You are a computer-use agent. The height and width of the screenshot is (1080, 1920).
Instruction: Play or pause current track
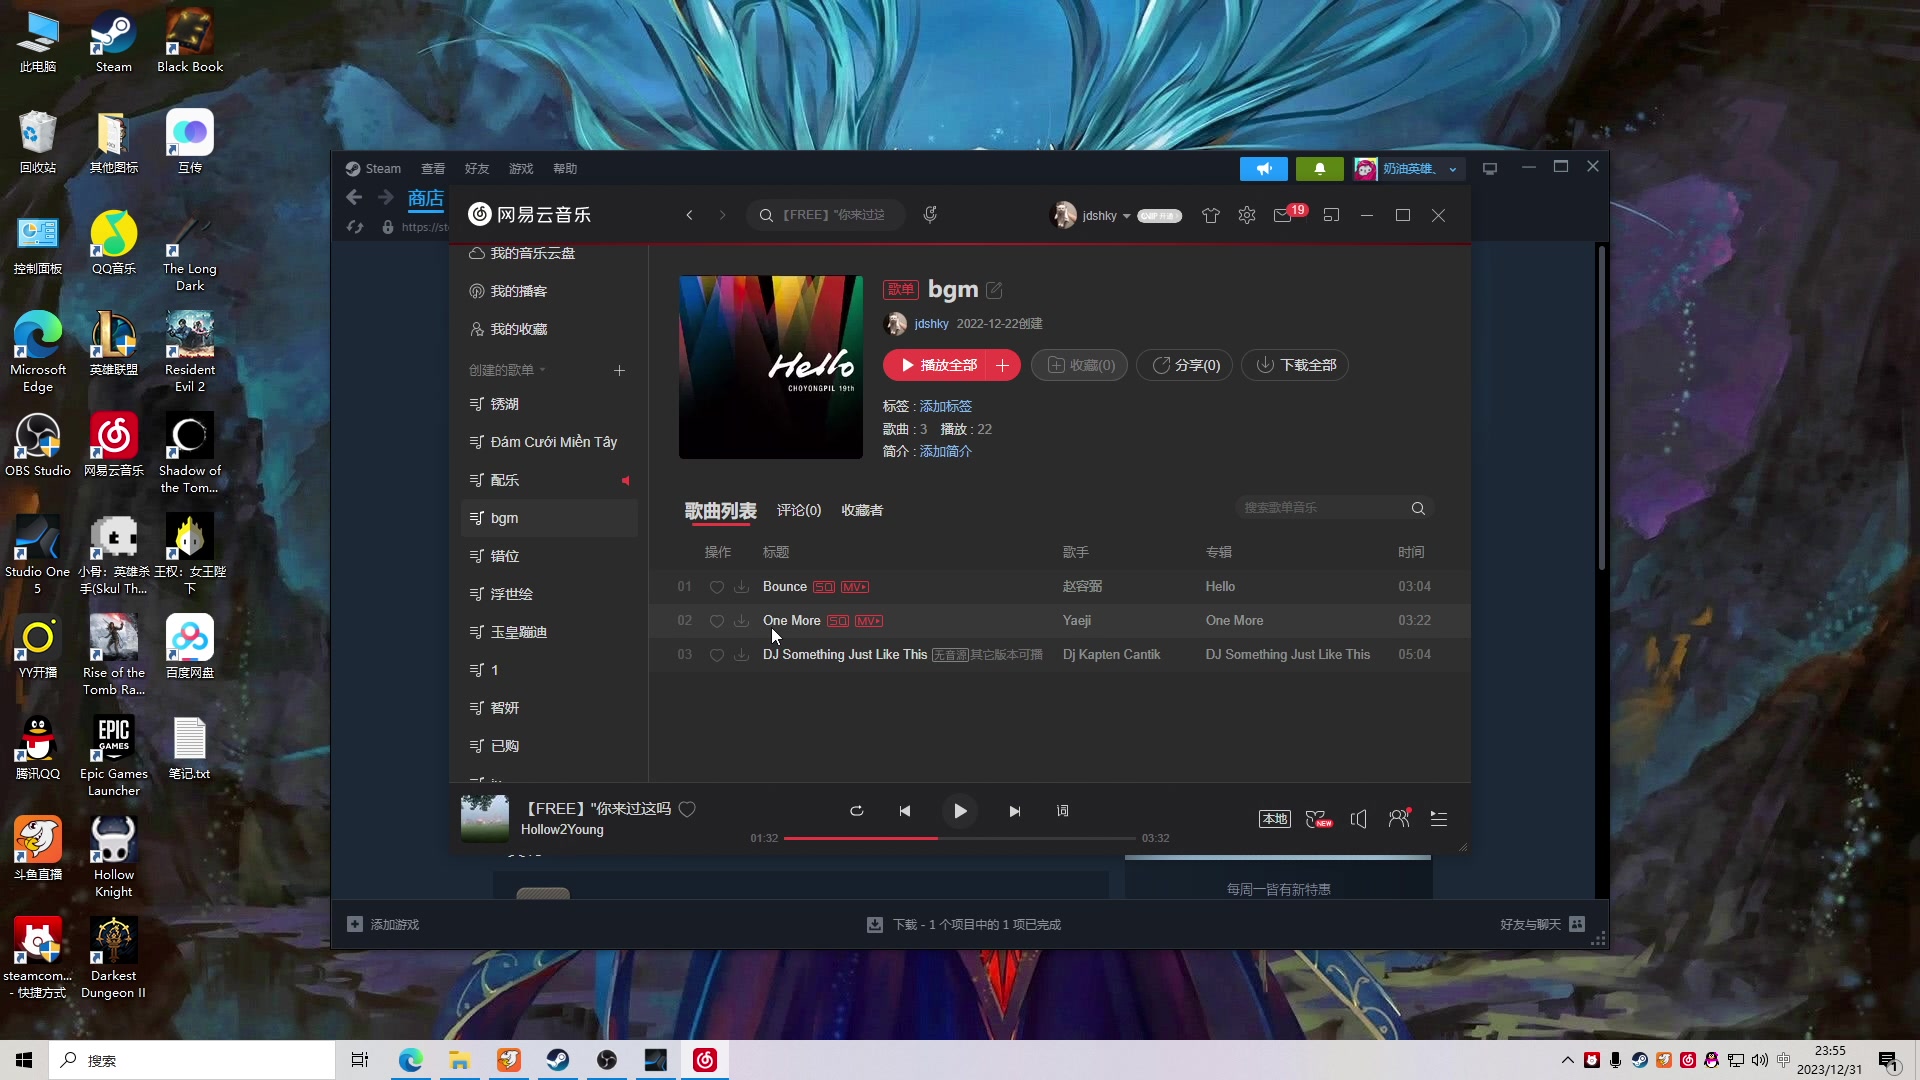(x=960, y=811)
